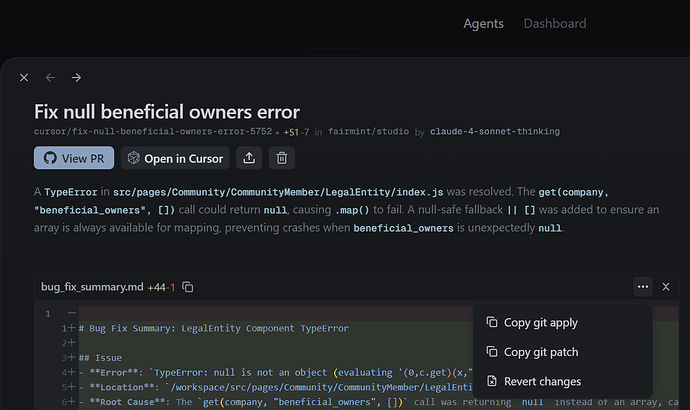Screen dimensions: 690x410
Task: Select Copy git apply menu entry
Action: (x=562, y=322)
